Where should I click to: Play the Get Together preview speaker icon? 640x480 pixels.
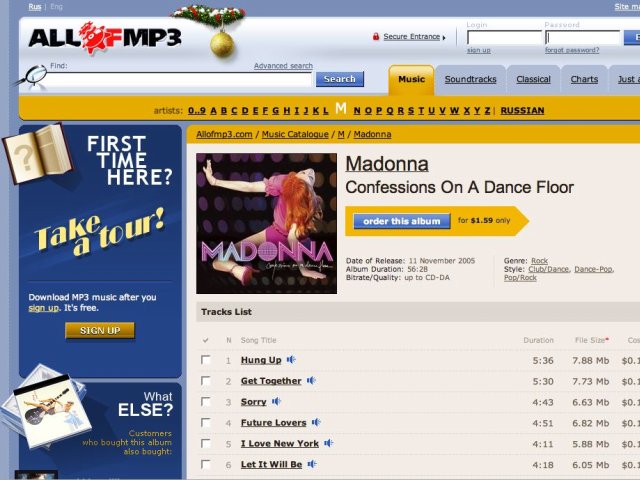[311, 380]
